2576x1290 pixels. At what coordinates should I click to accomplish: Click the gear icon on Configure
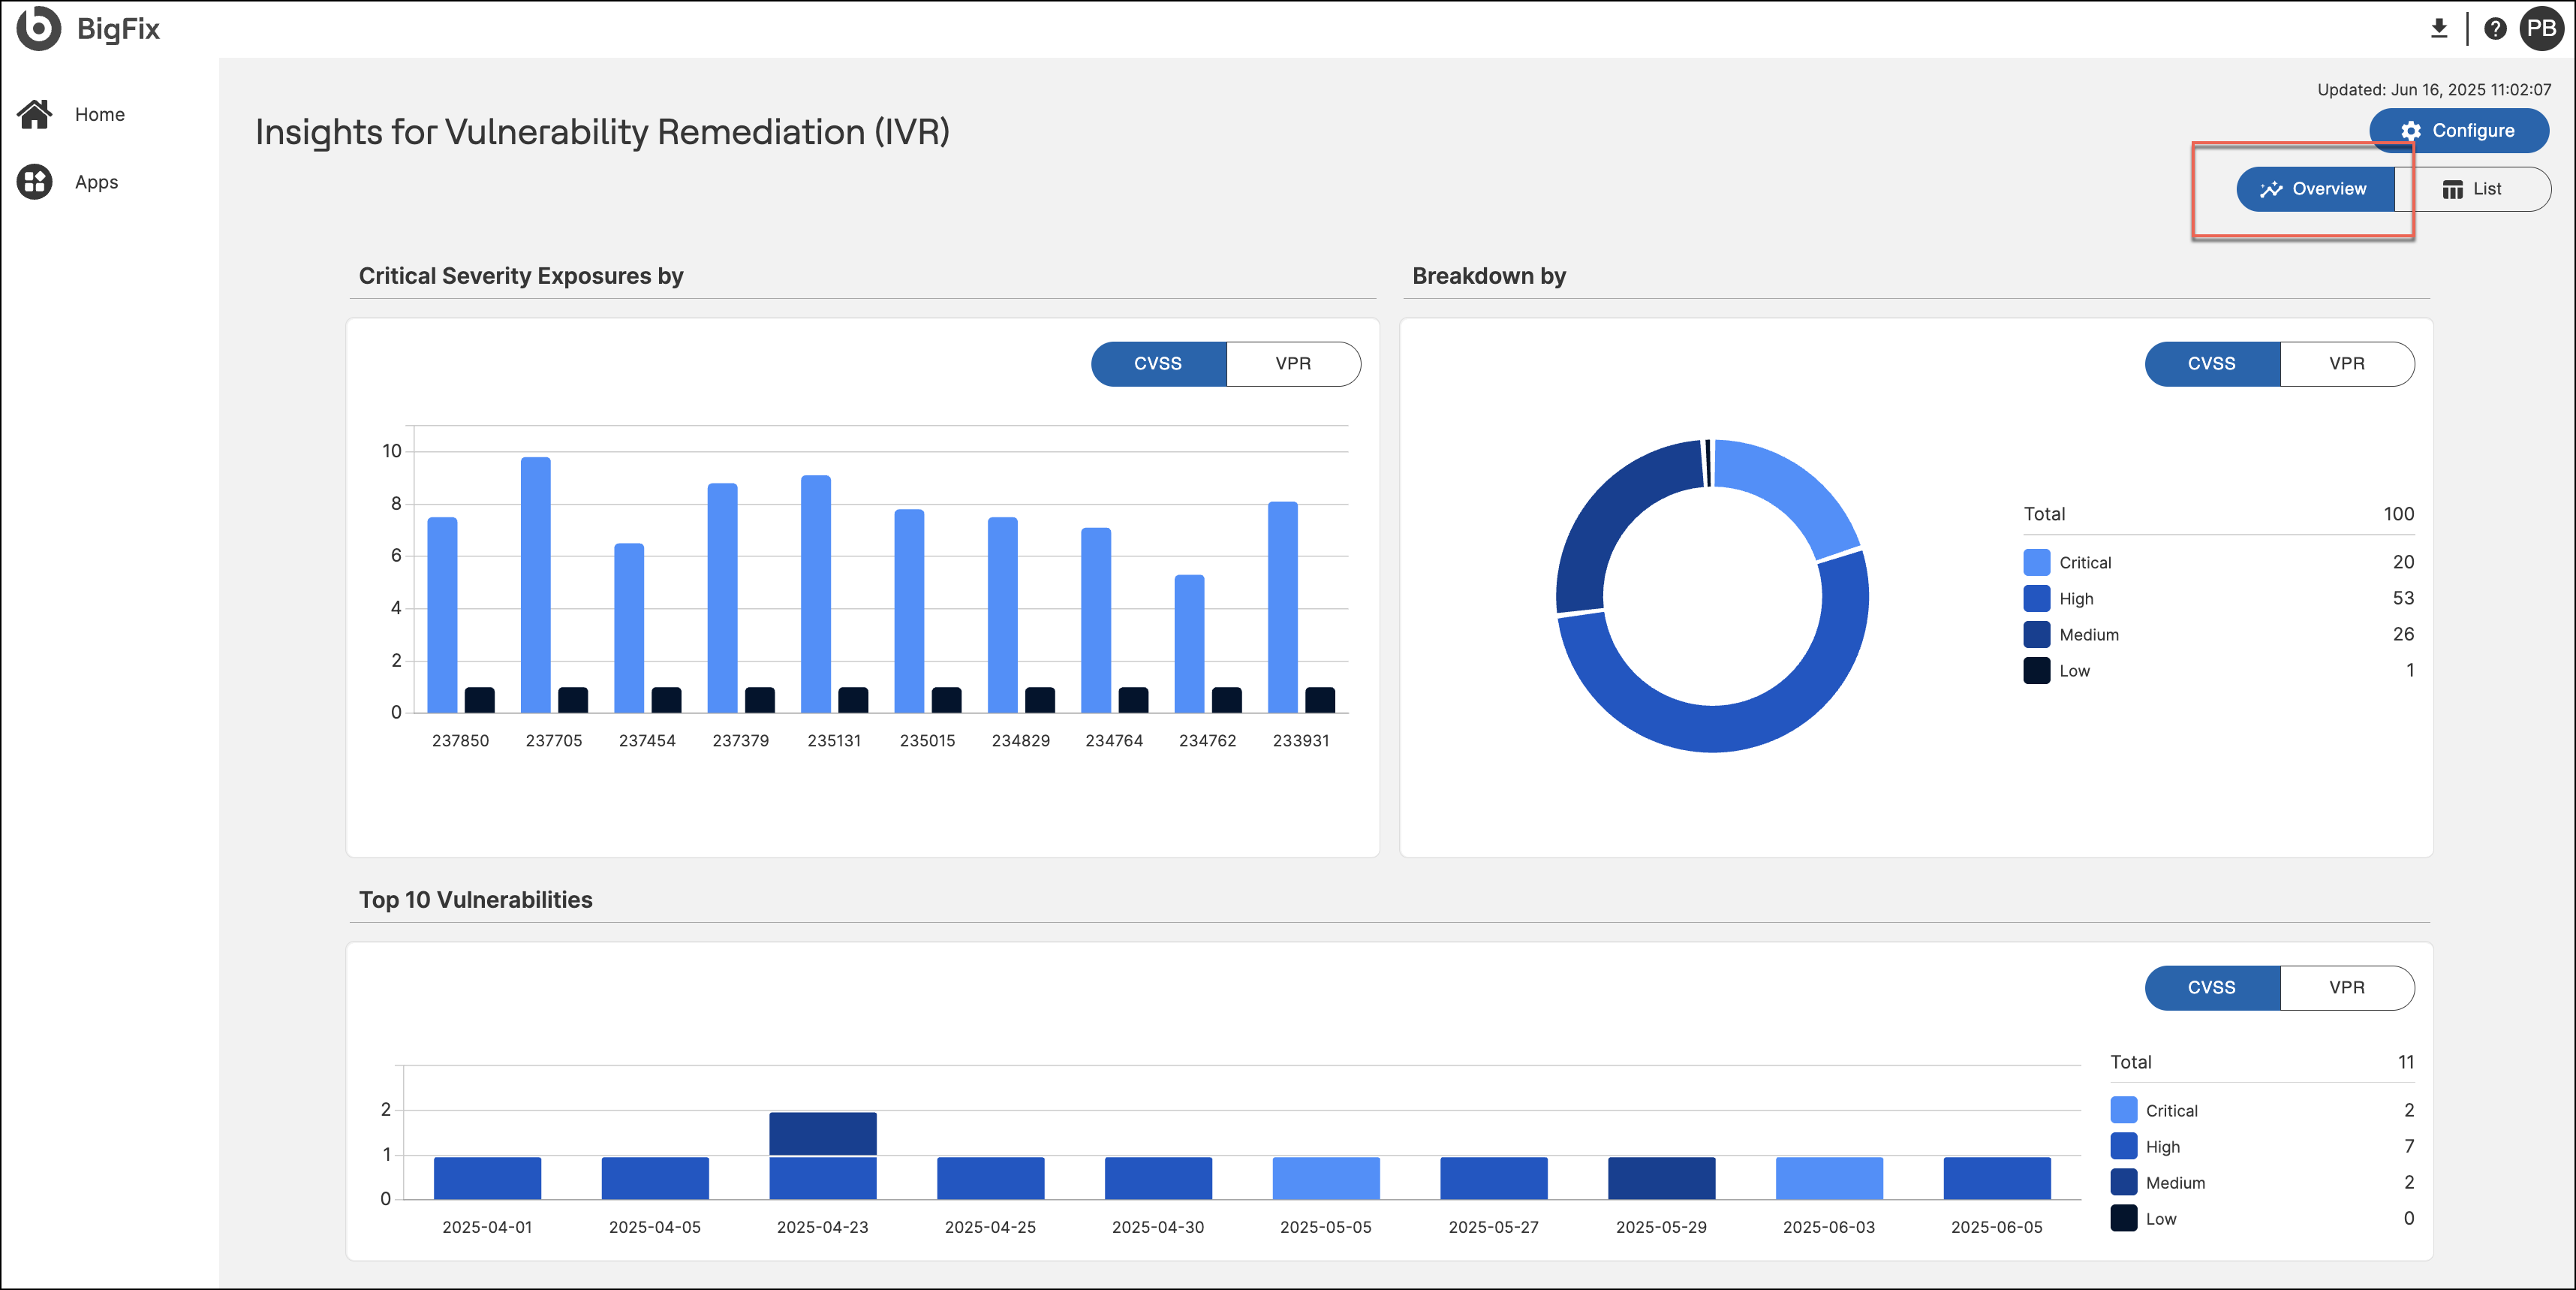pyautogui.click(x=2410, y=131)
